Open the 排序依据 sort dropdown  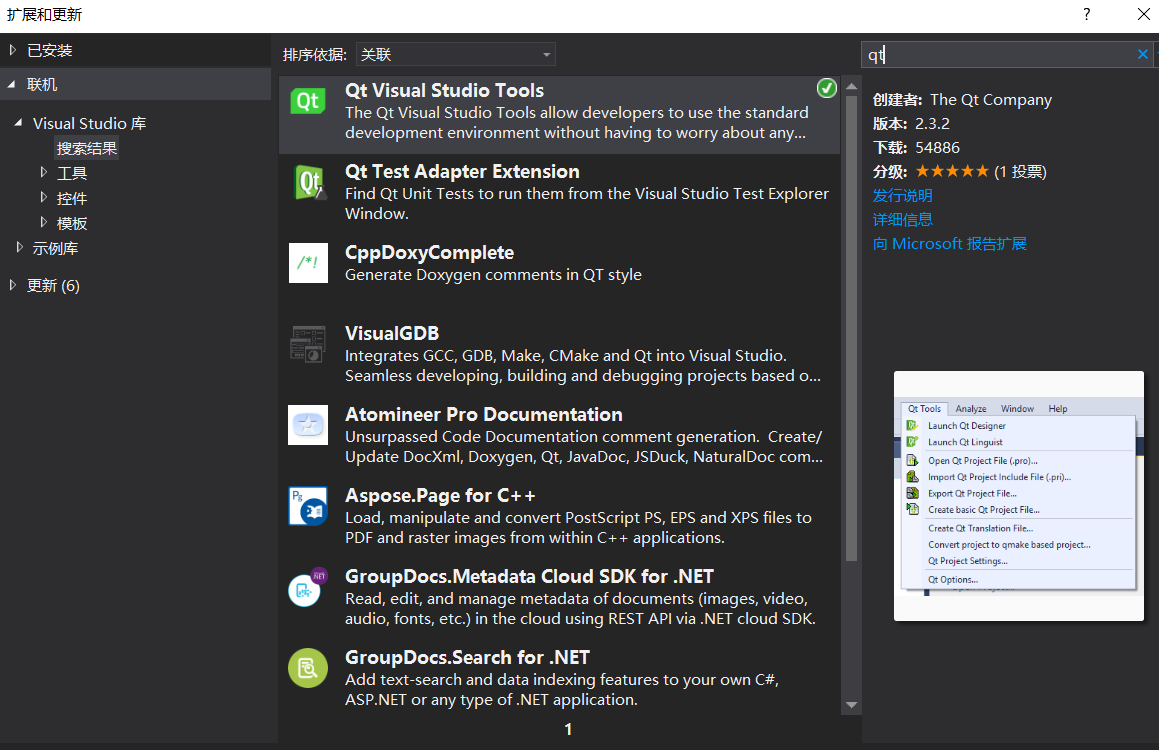pyautogui.click(x=455, y=54)
